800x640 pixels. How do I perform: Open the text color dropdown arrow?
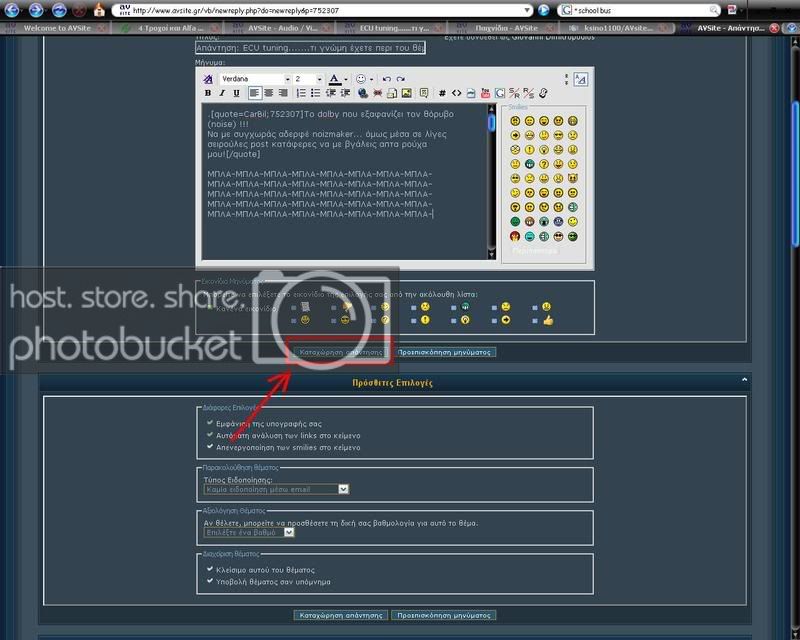(346, 80)
